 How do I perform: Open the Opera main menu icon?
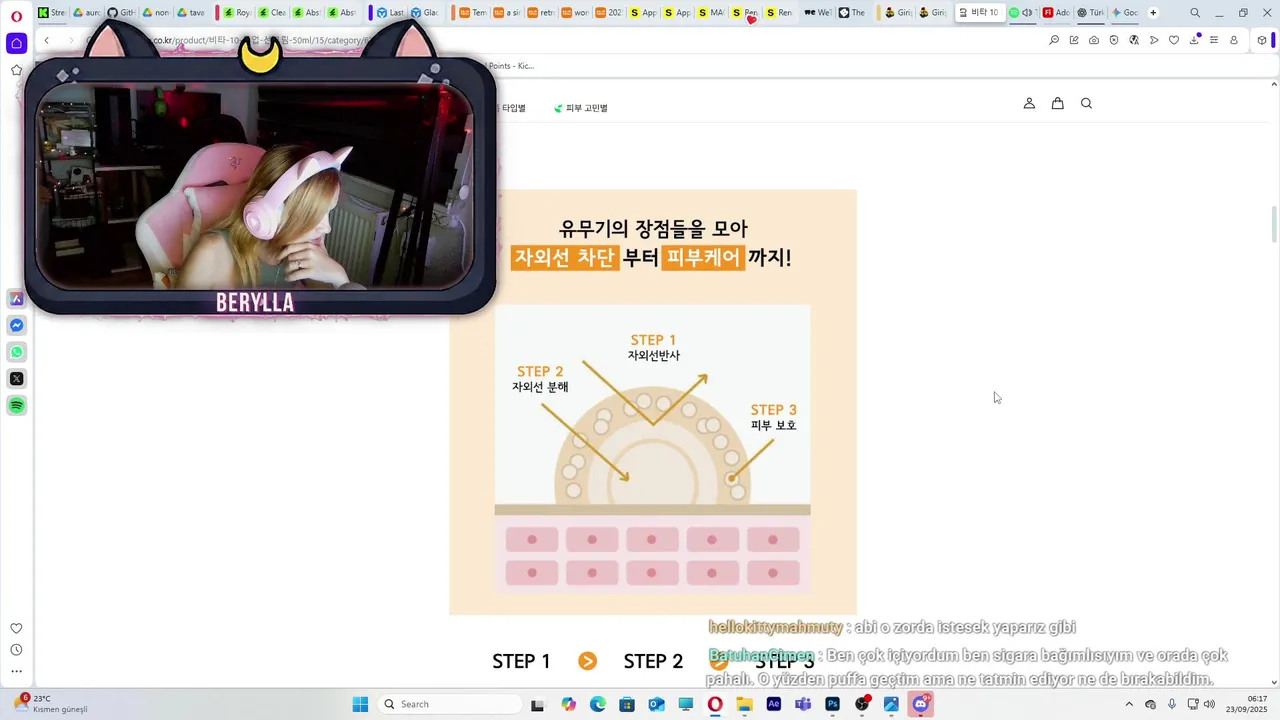click(16, 16)
